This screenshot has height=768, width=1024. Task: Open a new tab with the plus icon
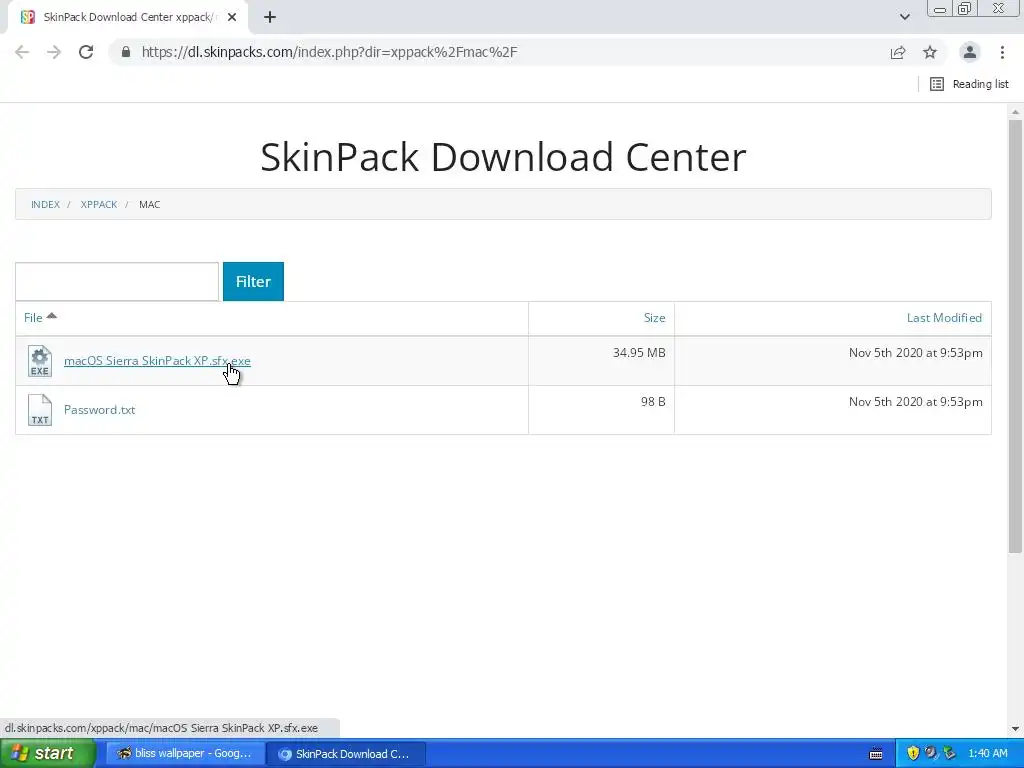click(270, 17)
